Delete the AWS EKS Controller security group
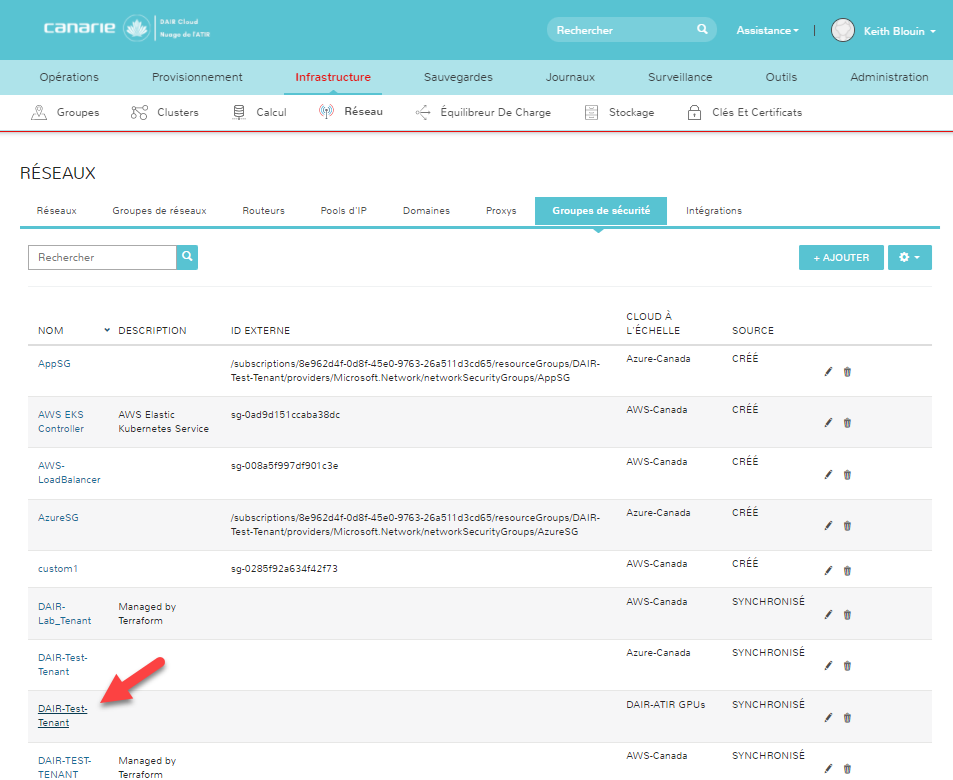 point(847,422)
